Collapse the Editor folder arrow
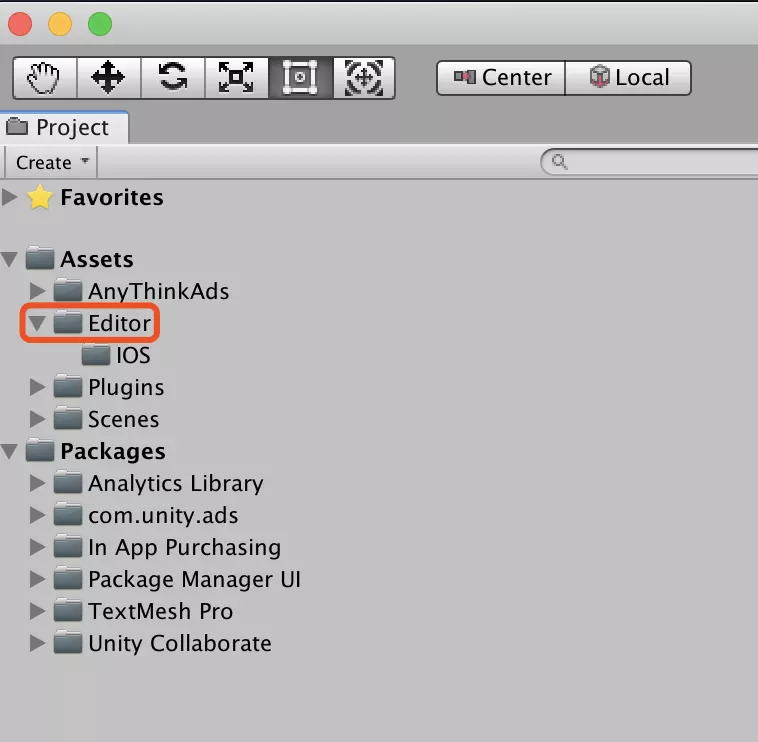The width and height of the screenshot is (758, 742). point(38,323)
